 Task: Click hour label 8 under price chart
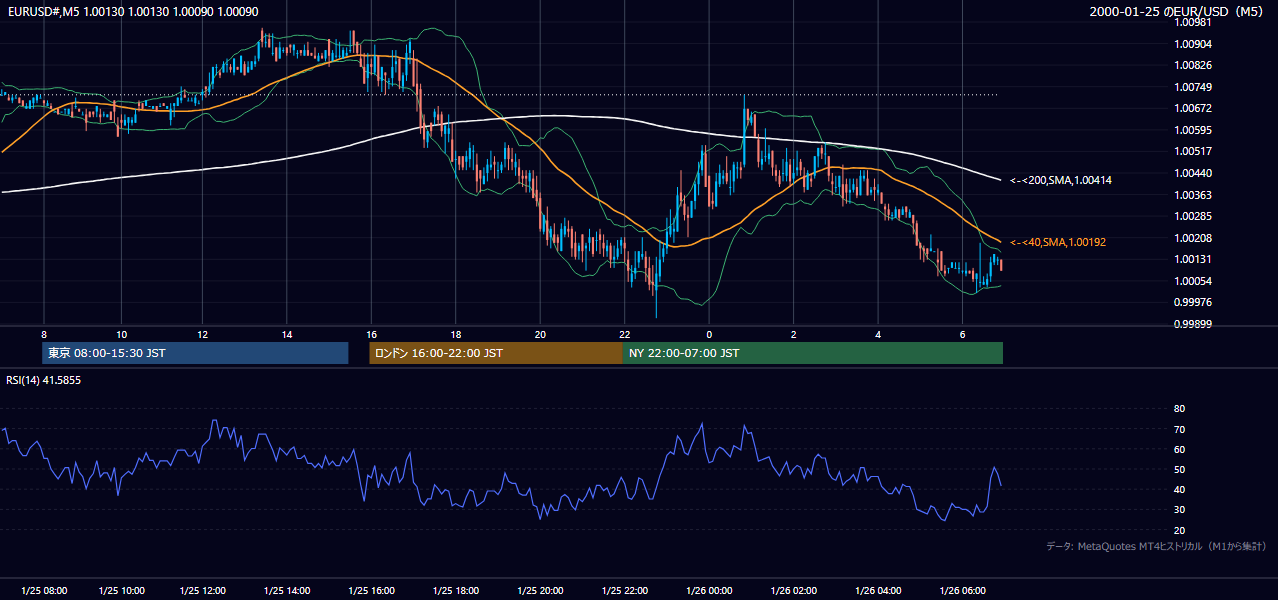(x=43, y=334)
